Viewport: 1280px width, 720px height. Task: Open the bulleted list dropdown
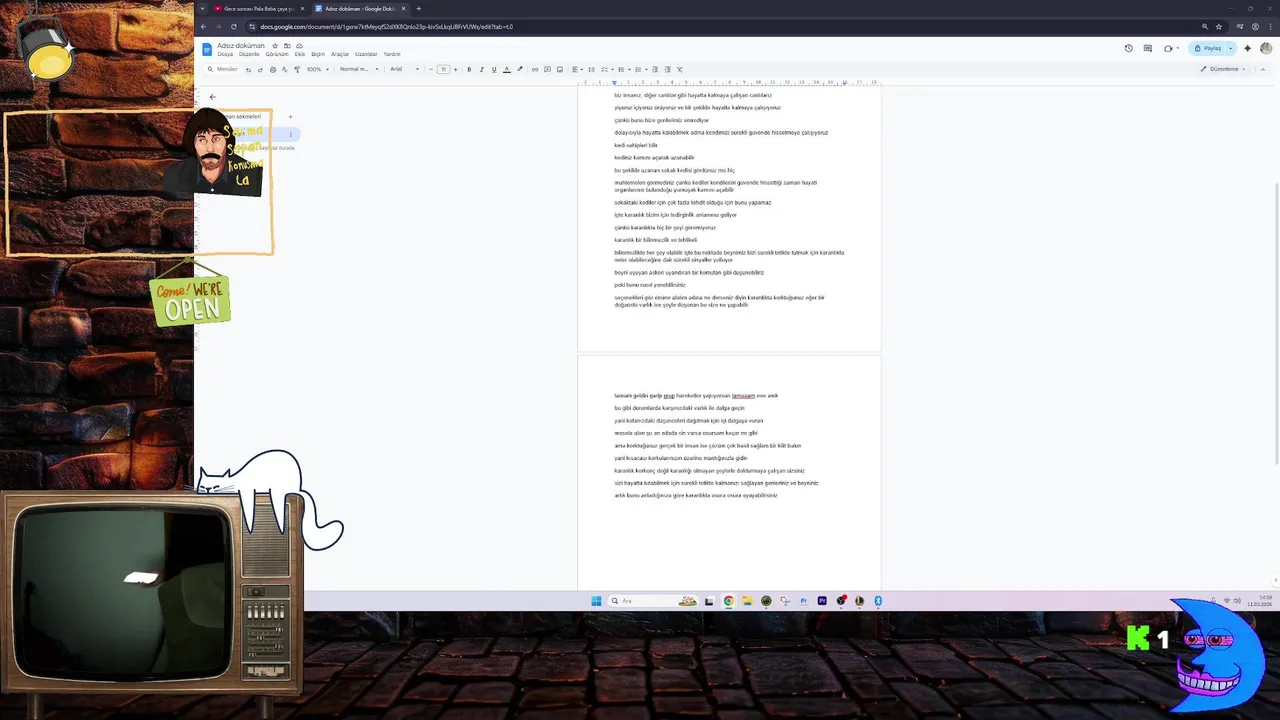click(623, 69)
